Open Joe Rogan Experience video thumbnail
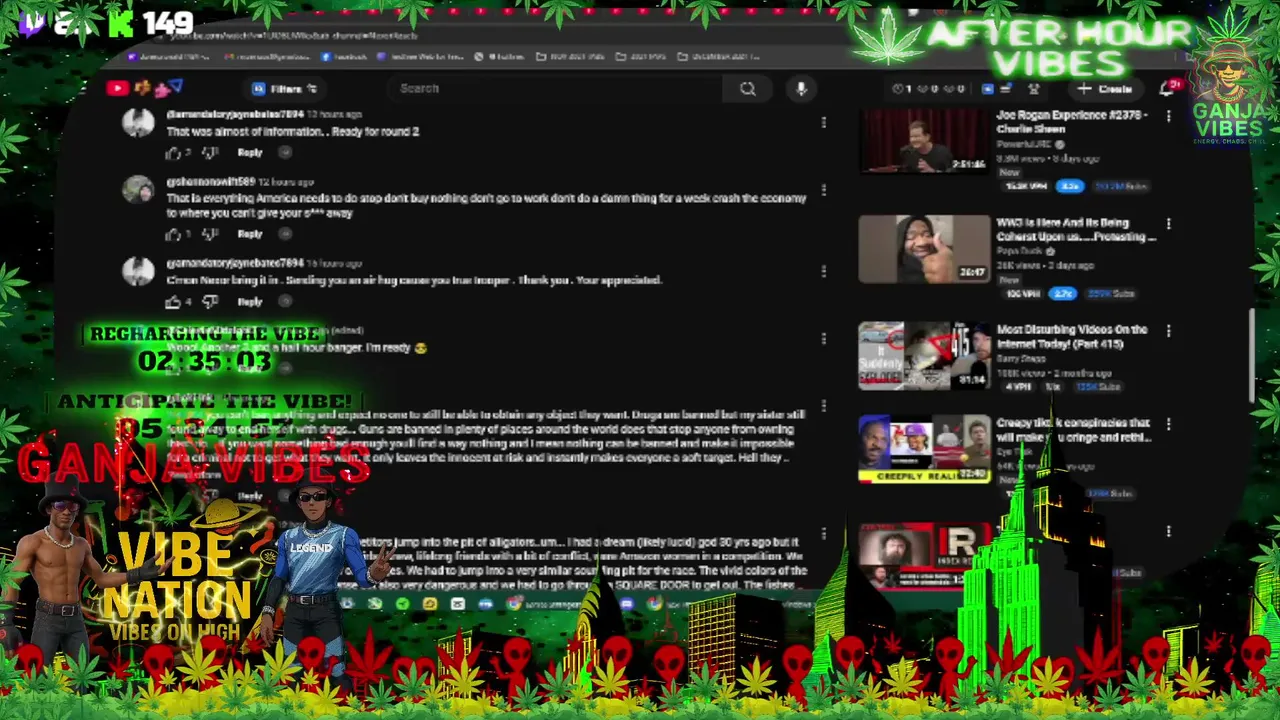This screenshot has width=1280, height=720. [x=924, y=141]
